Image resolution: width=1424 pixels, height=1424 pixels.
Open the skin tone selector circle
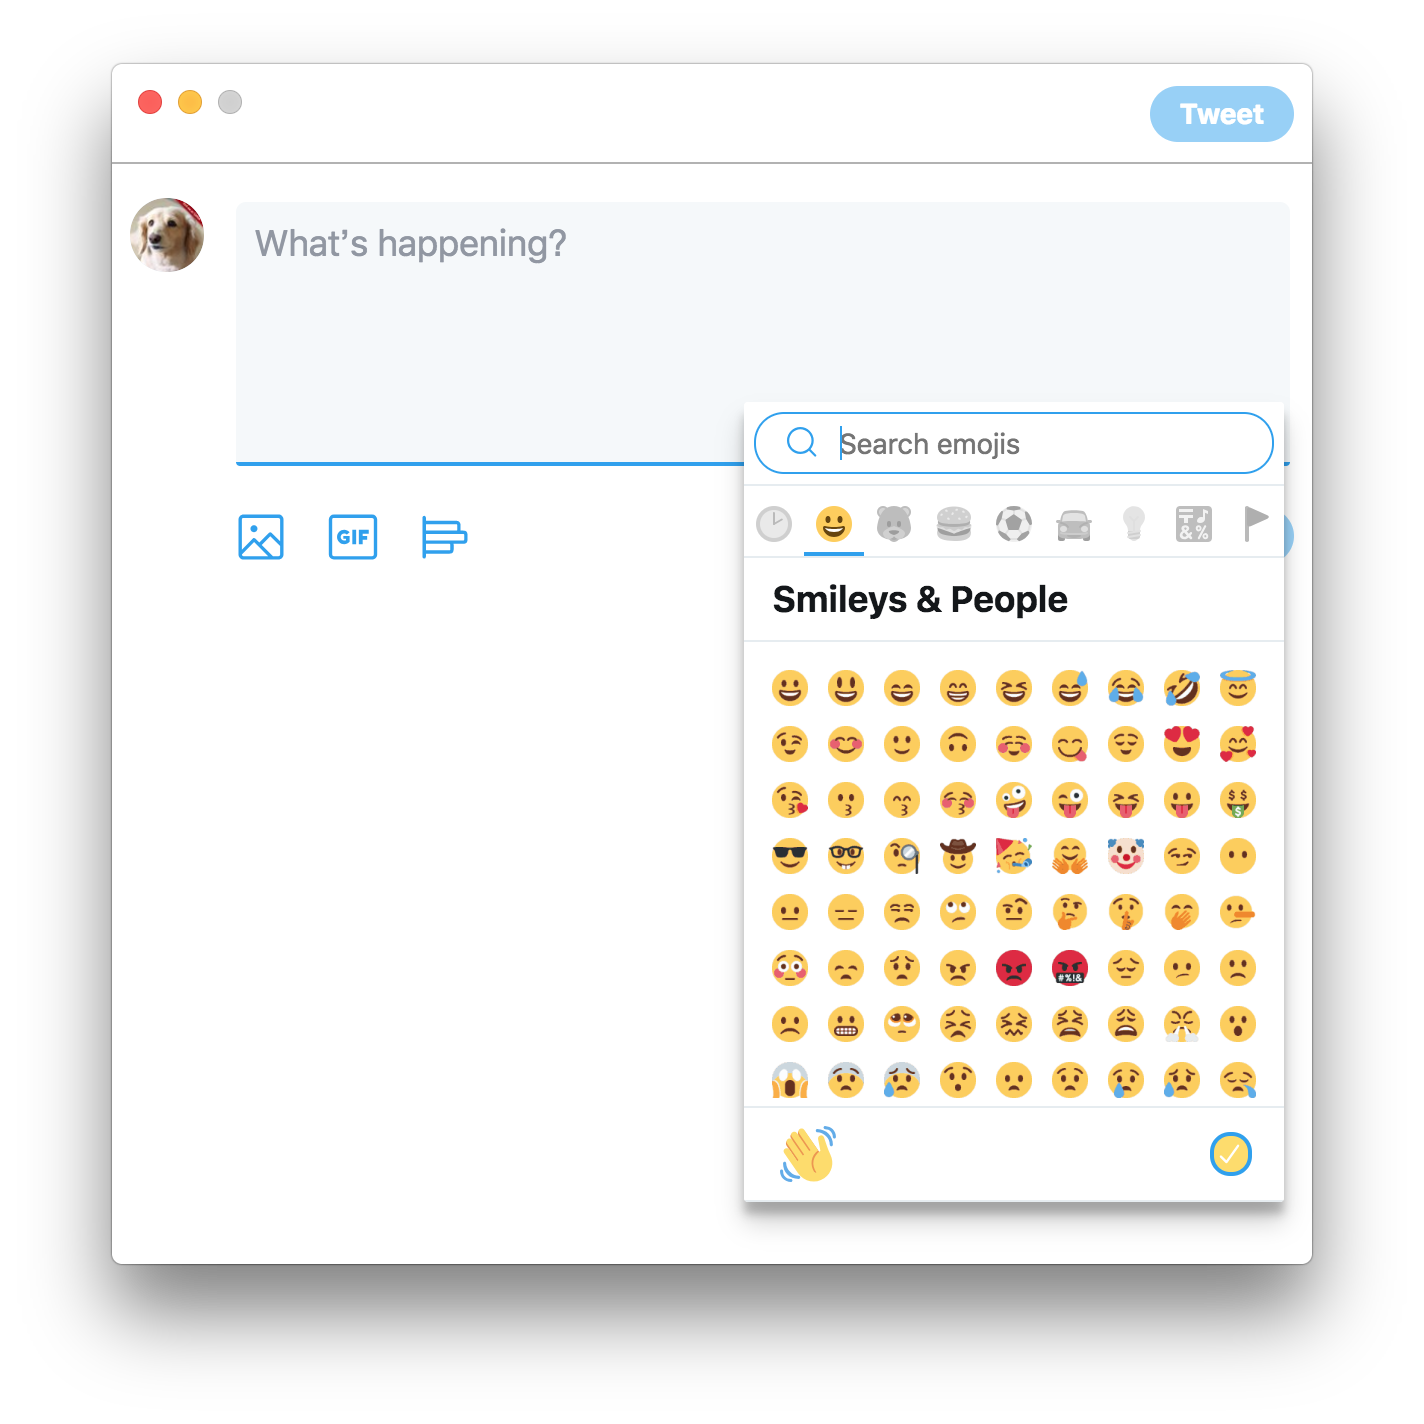[1231, 1154]
